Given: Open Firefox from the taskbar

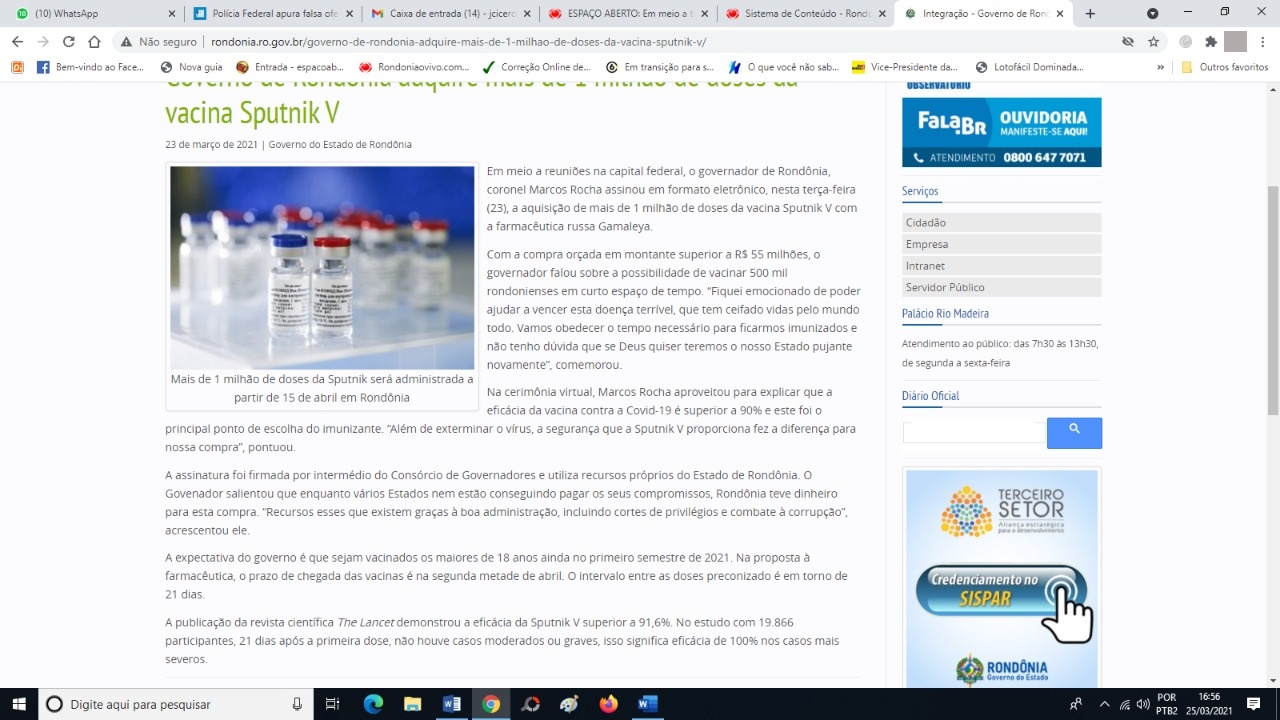Looking at the screenshot, I should coord(609,704).
